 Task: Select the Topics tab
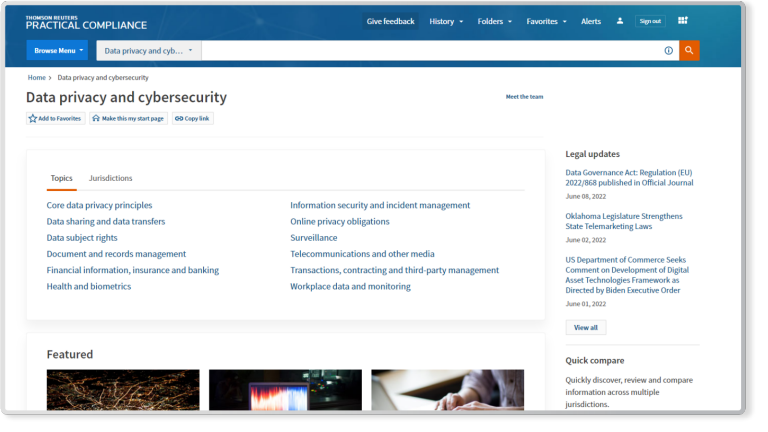tap(61, 178)
